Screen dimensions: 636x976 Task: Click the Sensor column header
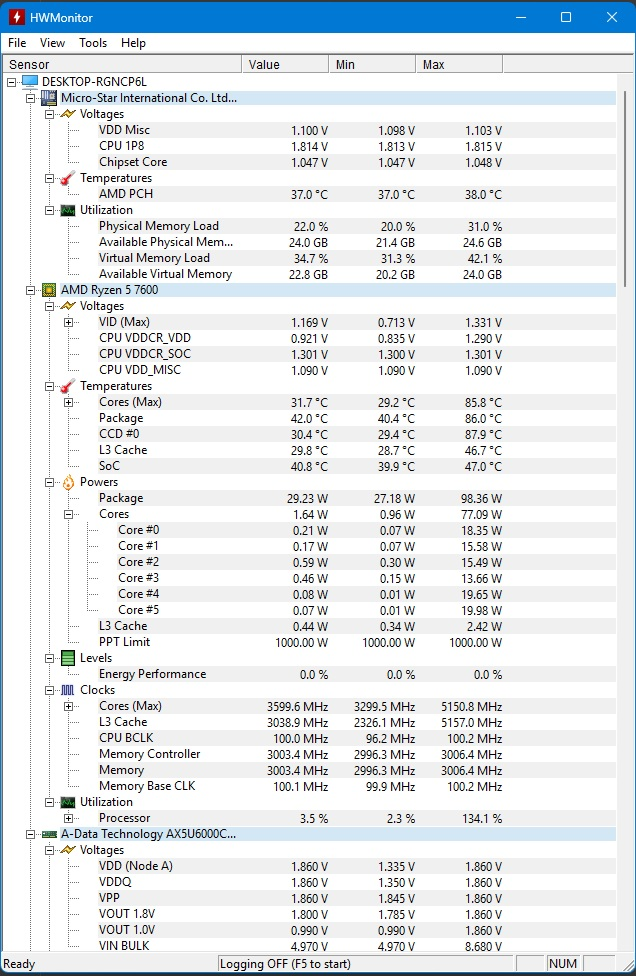tap(121, 64)
